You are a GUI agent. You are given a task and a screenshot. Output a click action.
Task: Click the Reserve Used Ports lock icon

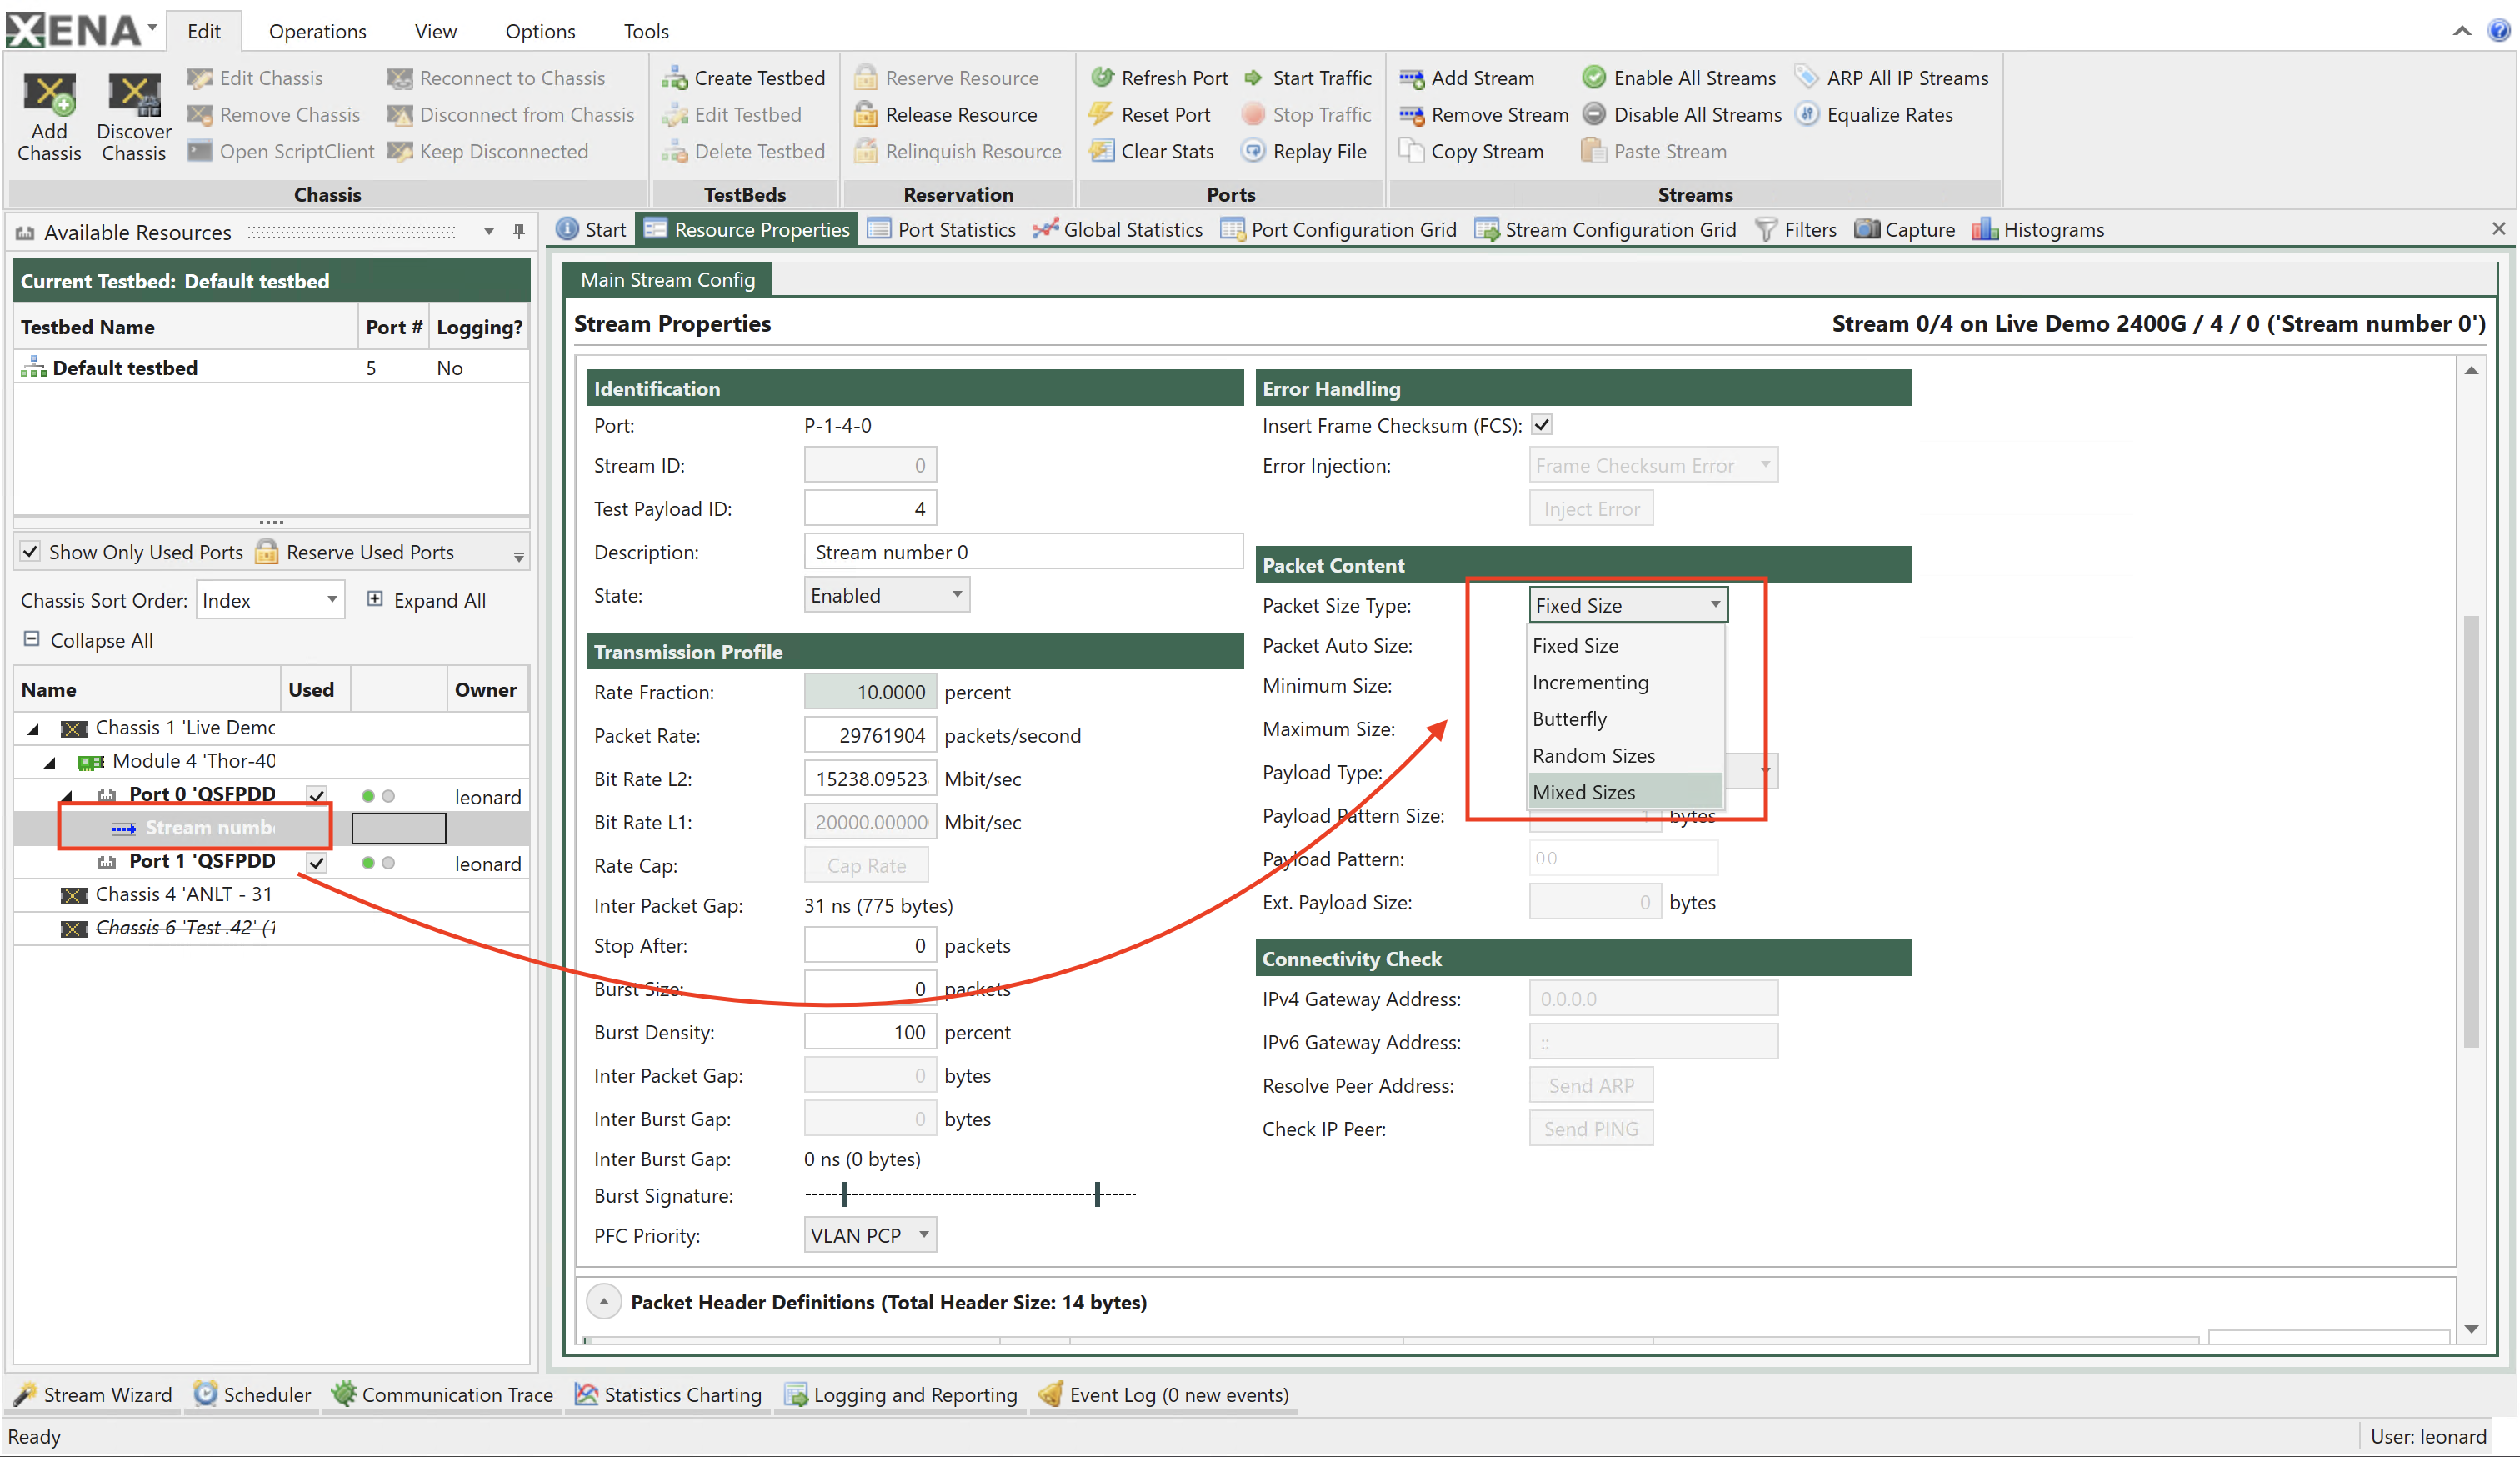pyautogui.click(x=266, y=552)
